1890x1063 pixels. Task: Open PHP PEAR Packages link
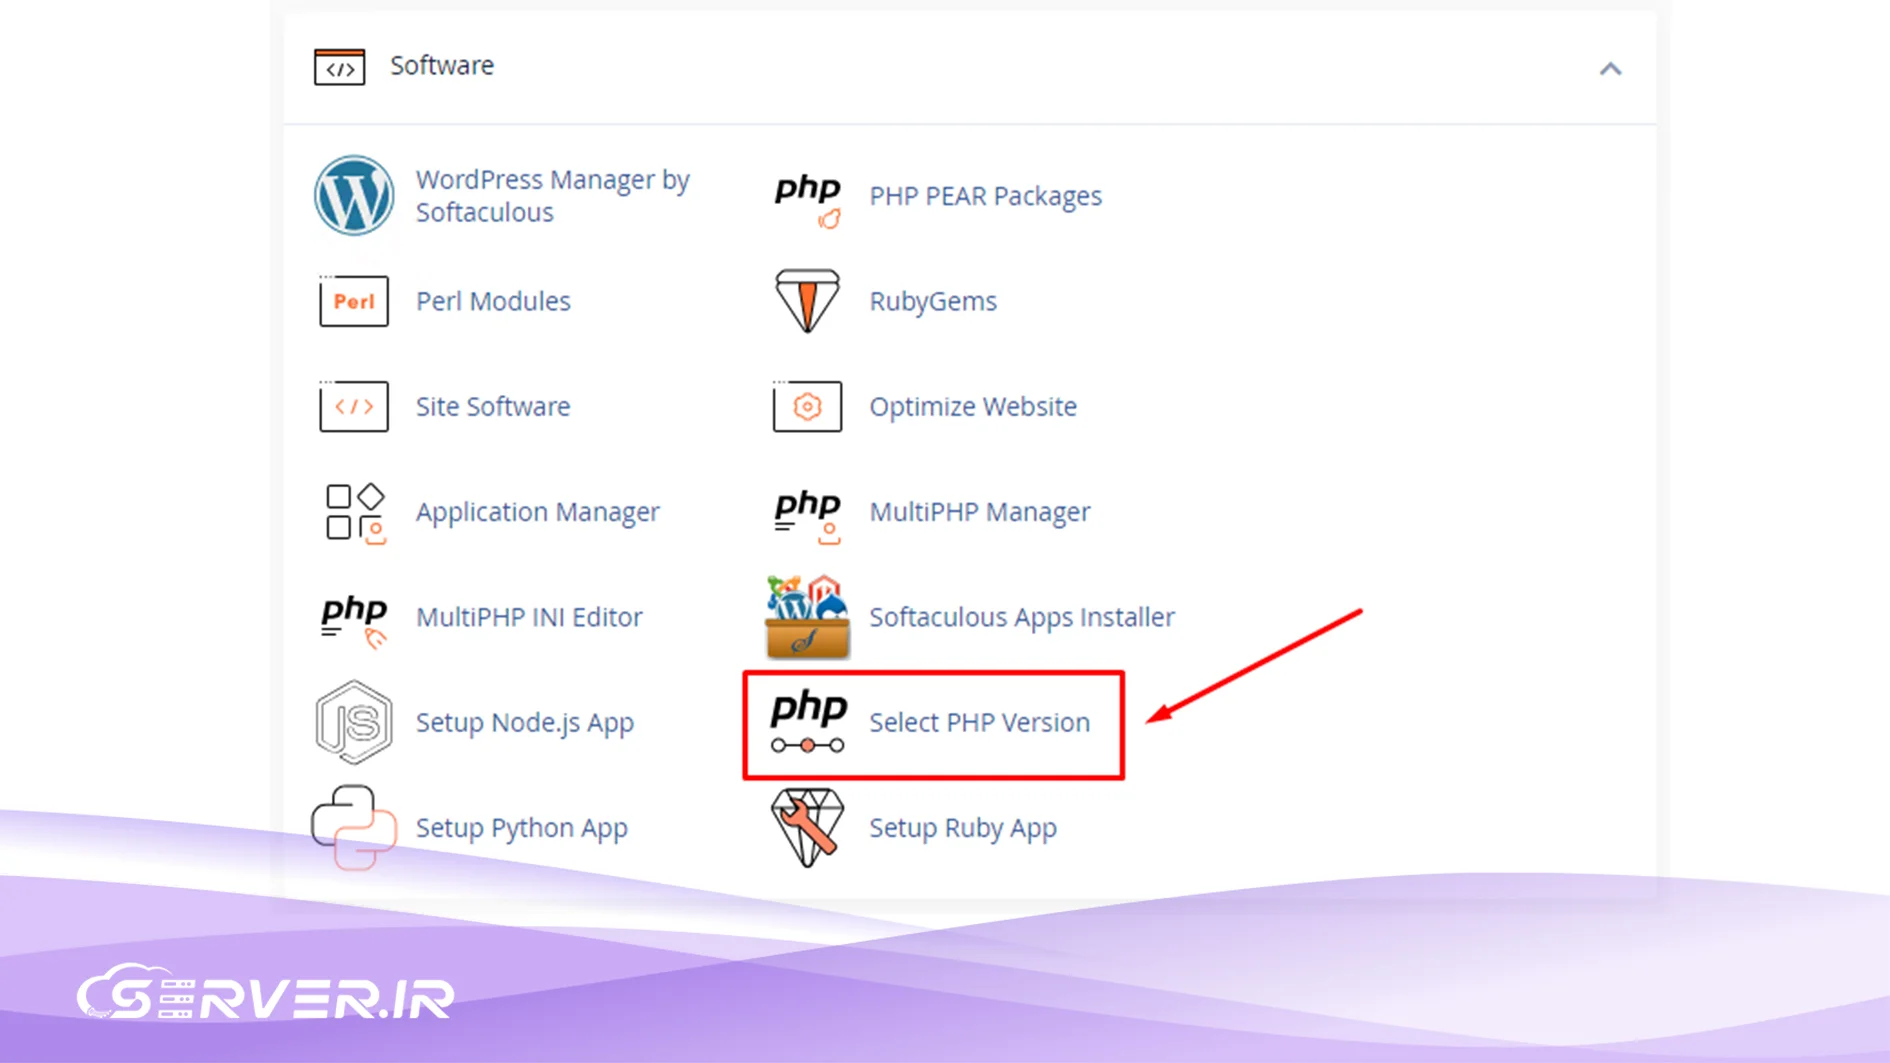tap(985, 196)
